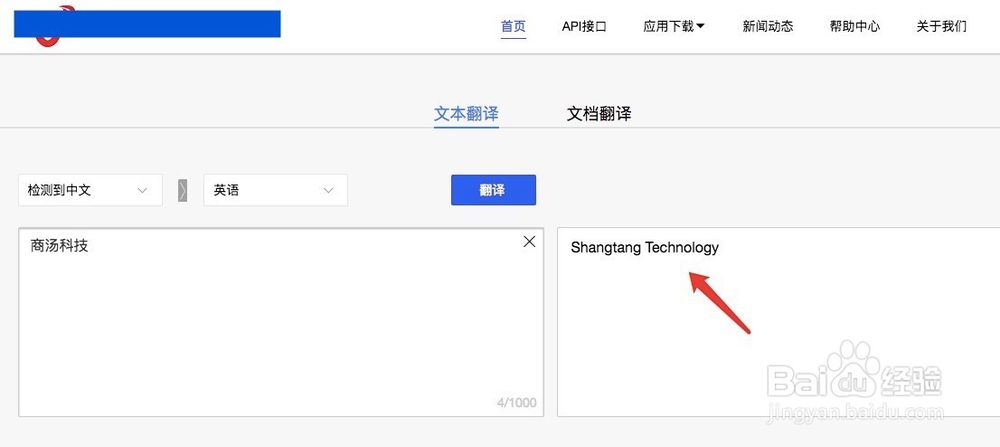Click the translated text Shangtang Technology
Screen dimensions: 1000x447
(x=644, y=247)
